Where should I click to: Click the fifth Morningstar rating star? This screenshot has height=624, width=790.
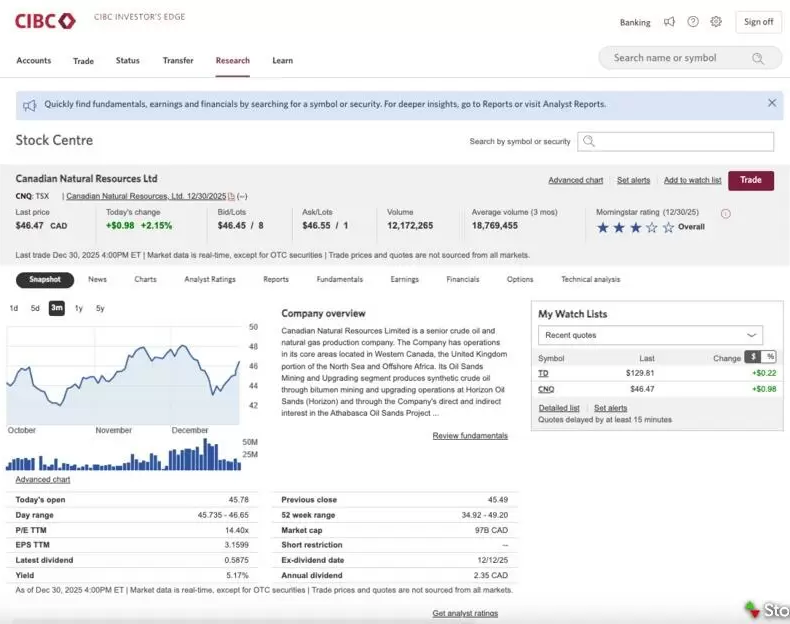[668, 227]
